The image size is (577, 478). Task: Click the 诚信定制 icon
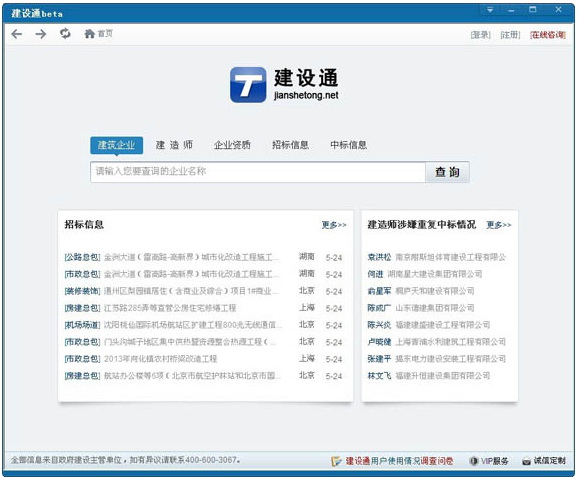point(526,461)
